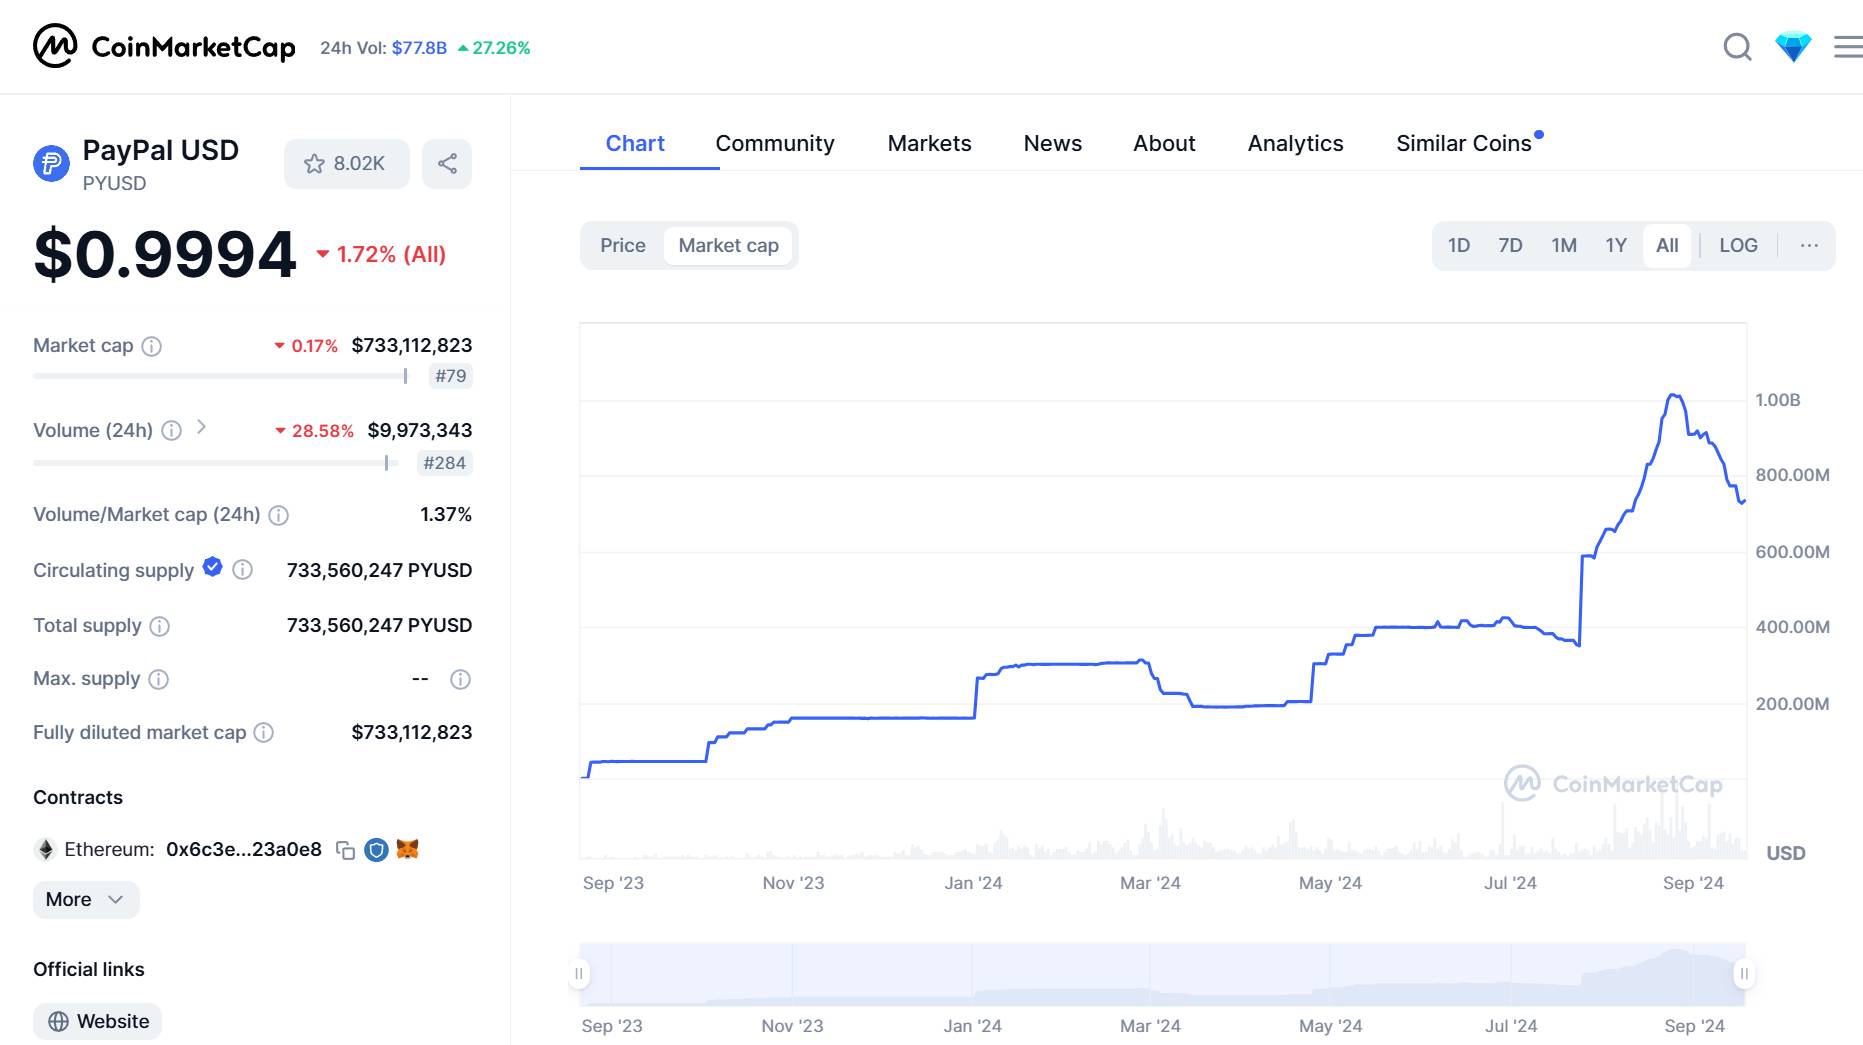1863x1045 pixels.
Task: Open the Markets tab
Action: pos(929,143)
